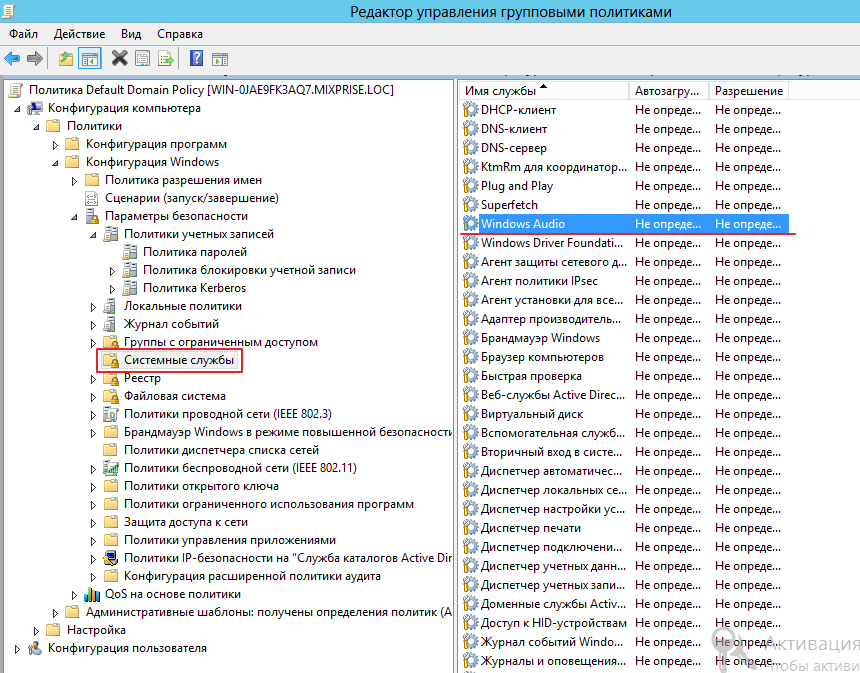Click the Back arrow in toolbar
Viewport: 860px width, 673px height.
pos(12,59)
